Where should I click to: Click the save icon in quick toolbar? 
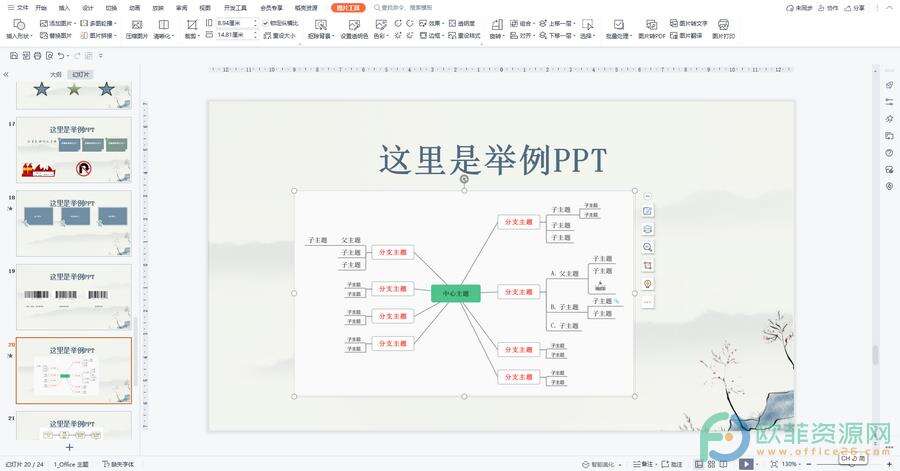(x=14, y=56)
